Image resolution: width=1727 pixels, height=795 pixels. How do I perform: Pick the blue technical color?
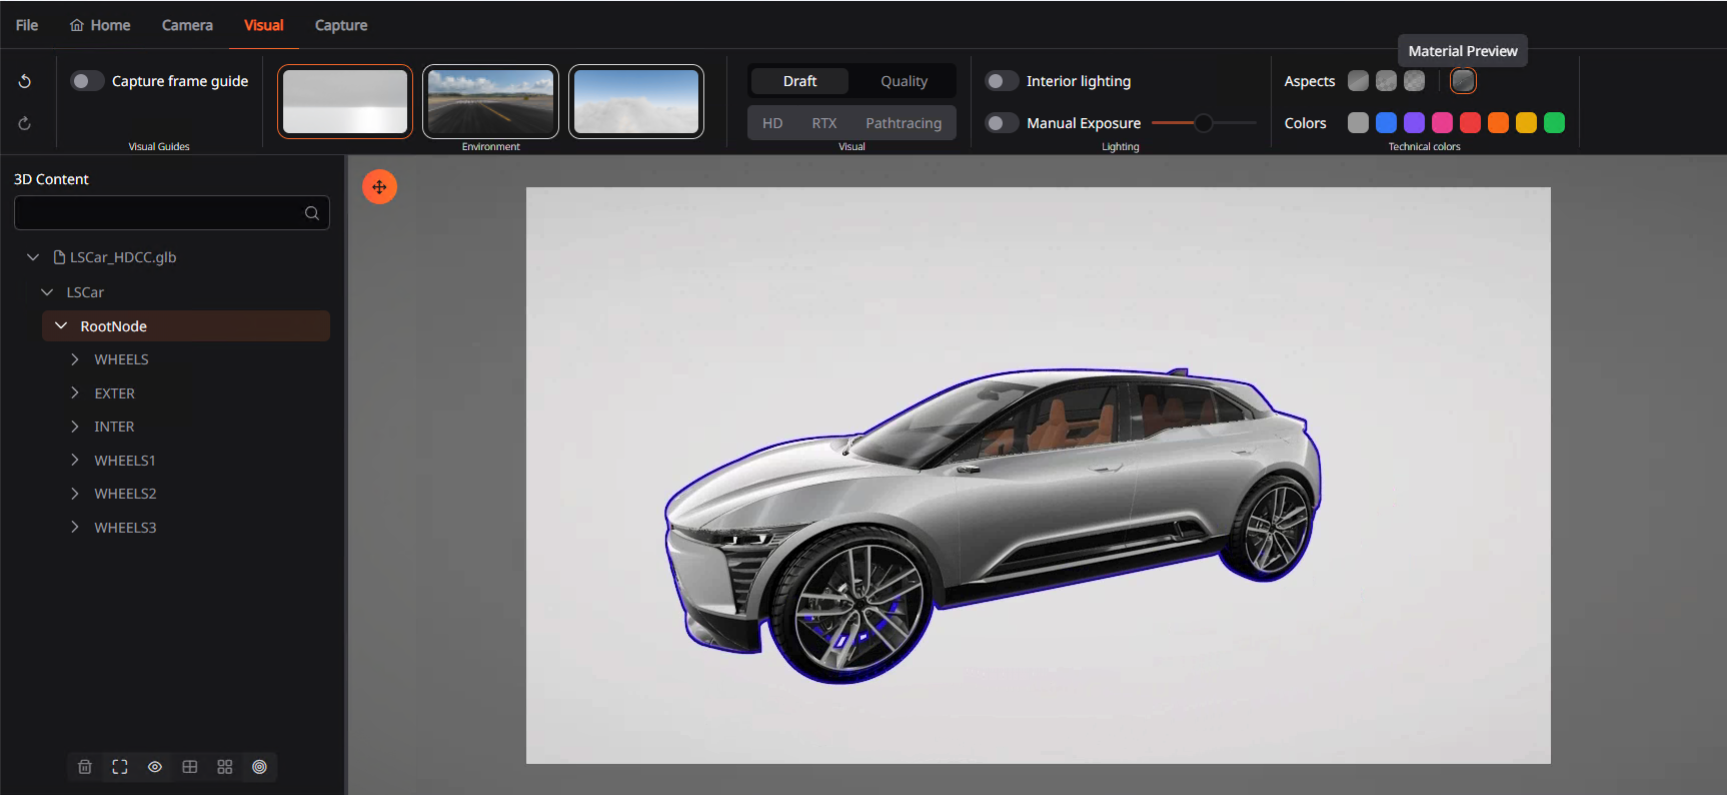click(x=1386, y=123)
